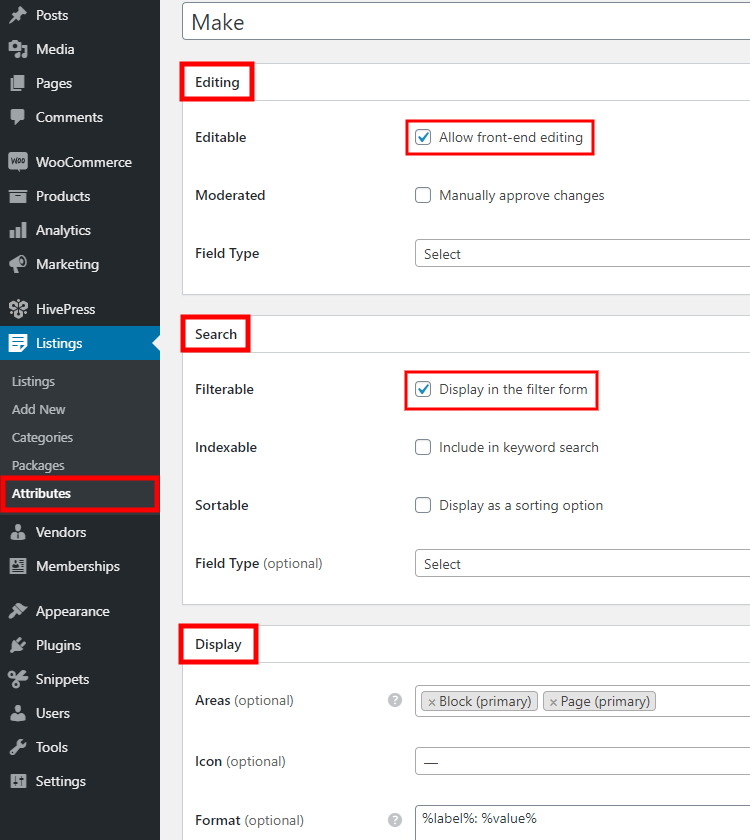The image size is (750, 840).
Task: Open the Add New listings page
Action: [x=38, y=409]
